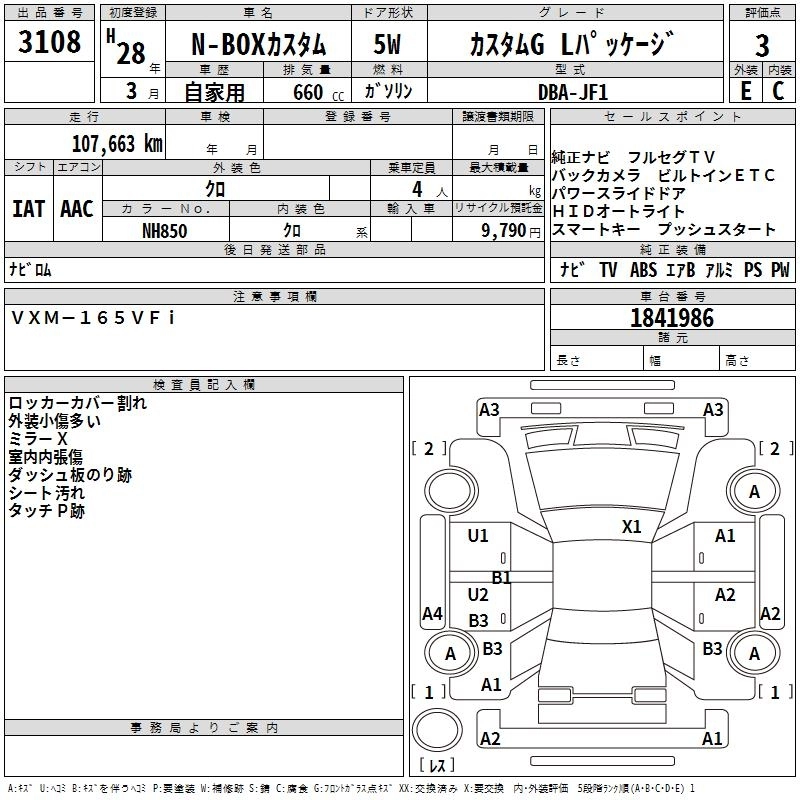This screenshot has width=800, height=800.
Task: Select sales point 純正ナビ
Action: click(x=581, y=157)
